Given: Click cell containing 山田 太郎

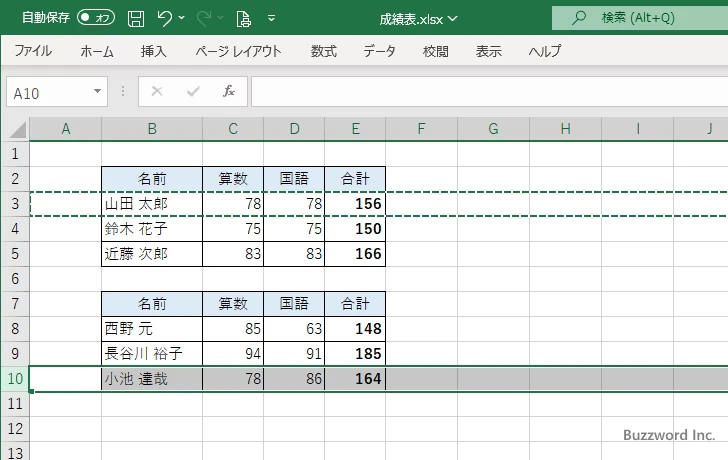Looking at the screenshot, I should pos(152,204).
